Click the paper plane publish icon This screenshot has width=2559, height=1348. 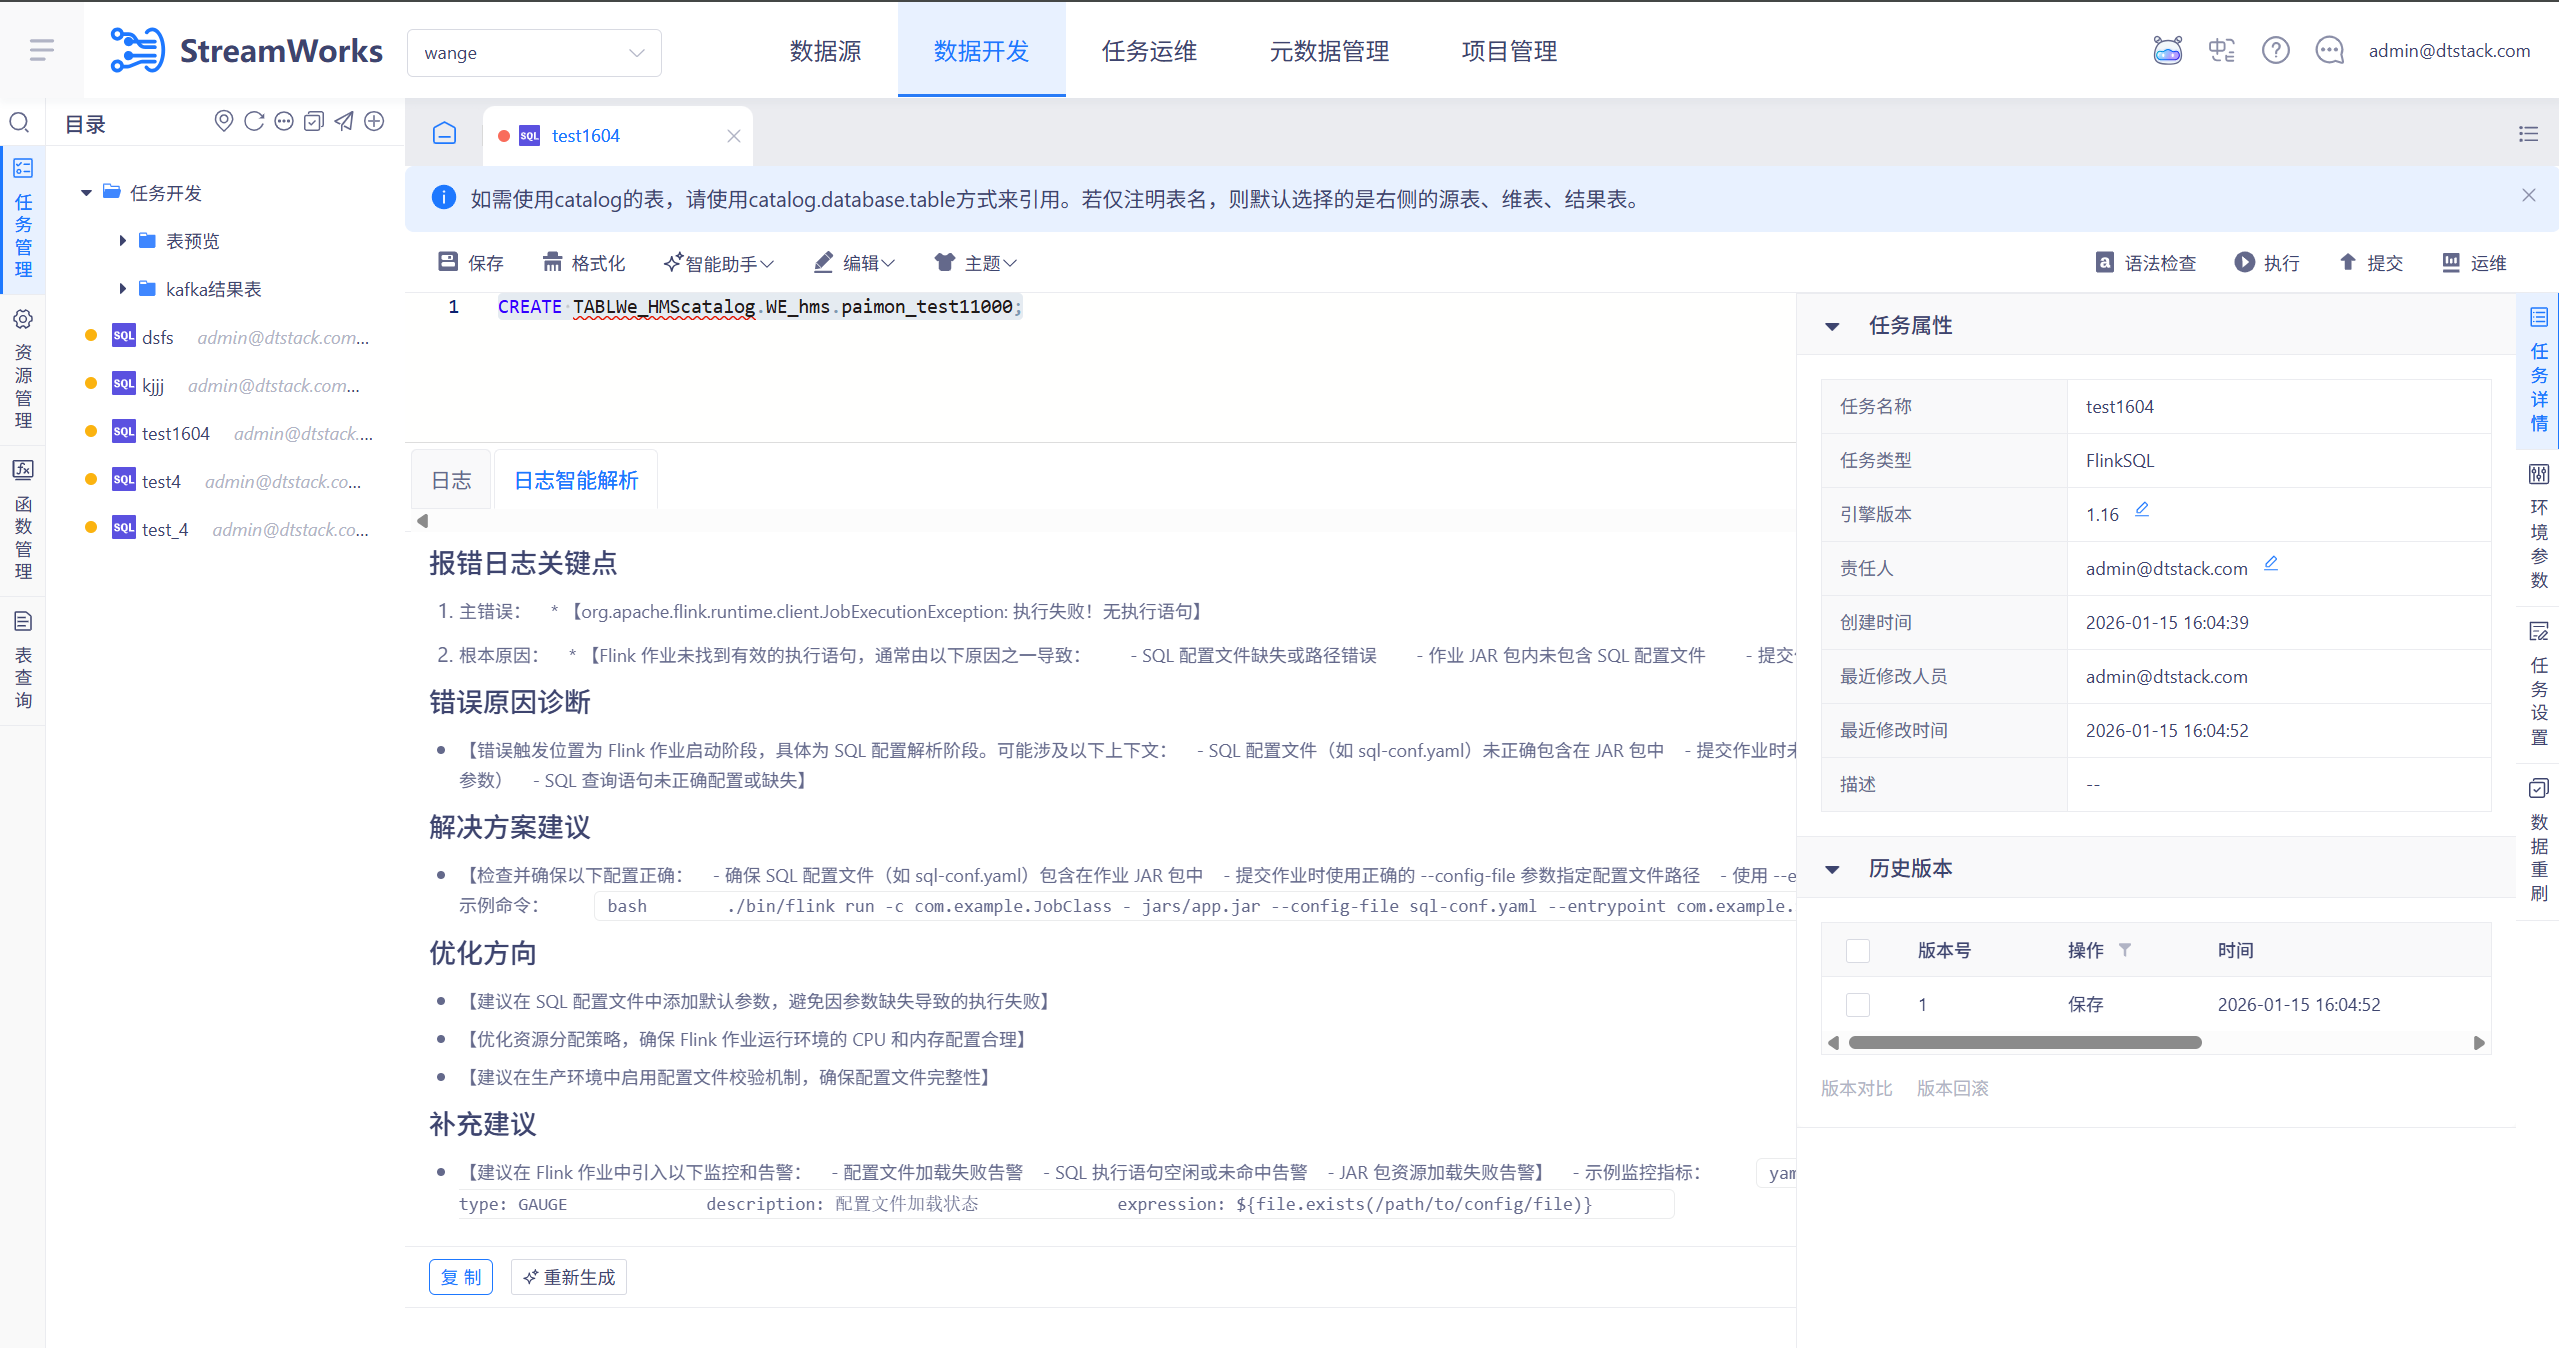point(344,121)
